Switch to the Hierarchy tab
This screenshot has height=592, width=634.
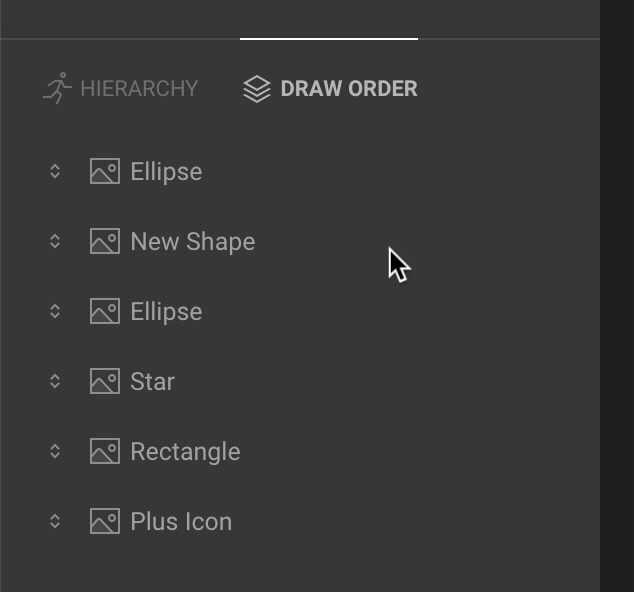(120, 89)
